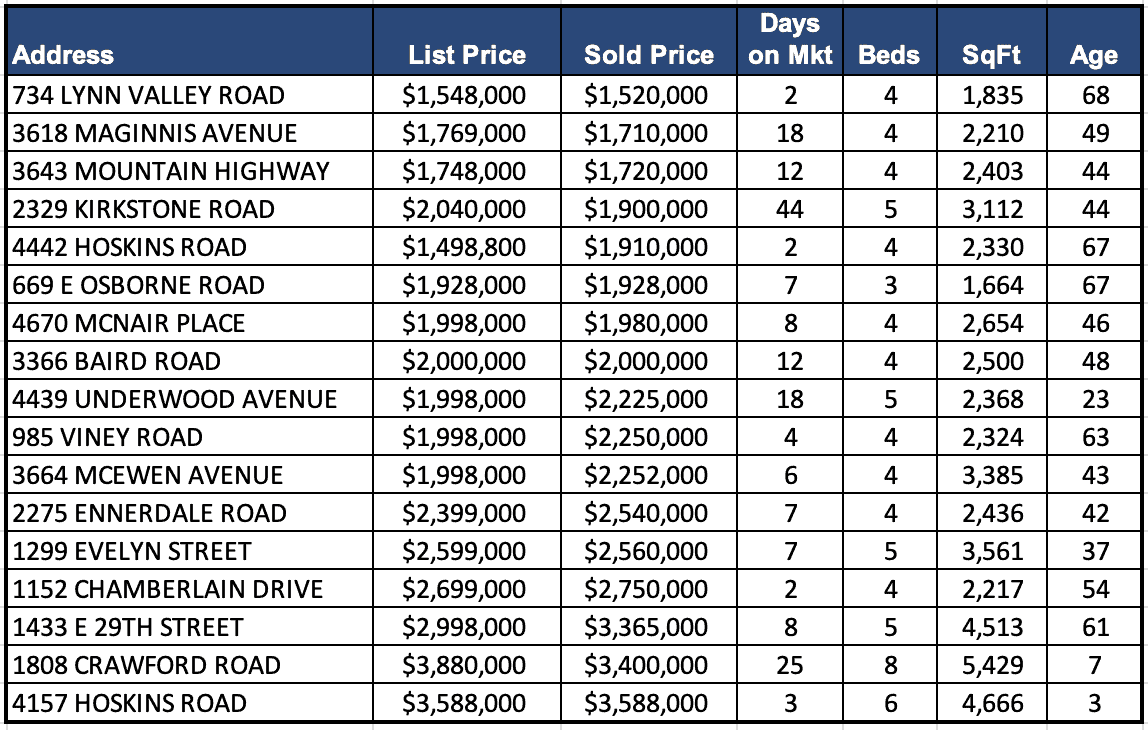Select the 3,561 SqFt cell
Image resolution: width=1148 pixels, height=730 pixels.
coord(992,551)
